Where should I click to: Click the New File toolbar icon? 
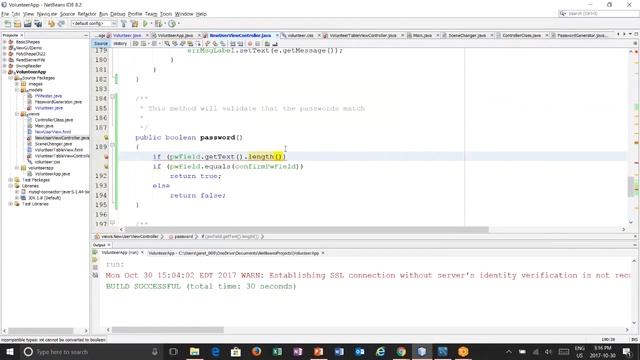pos(7,24)
